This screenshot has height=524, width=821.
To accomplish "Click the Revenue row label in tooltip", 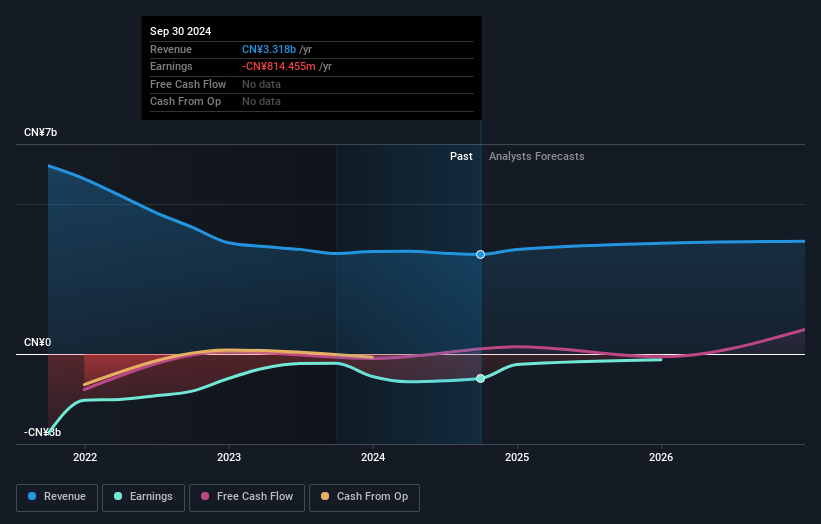I will click(171, 49).
